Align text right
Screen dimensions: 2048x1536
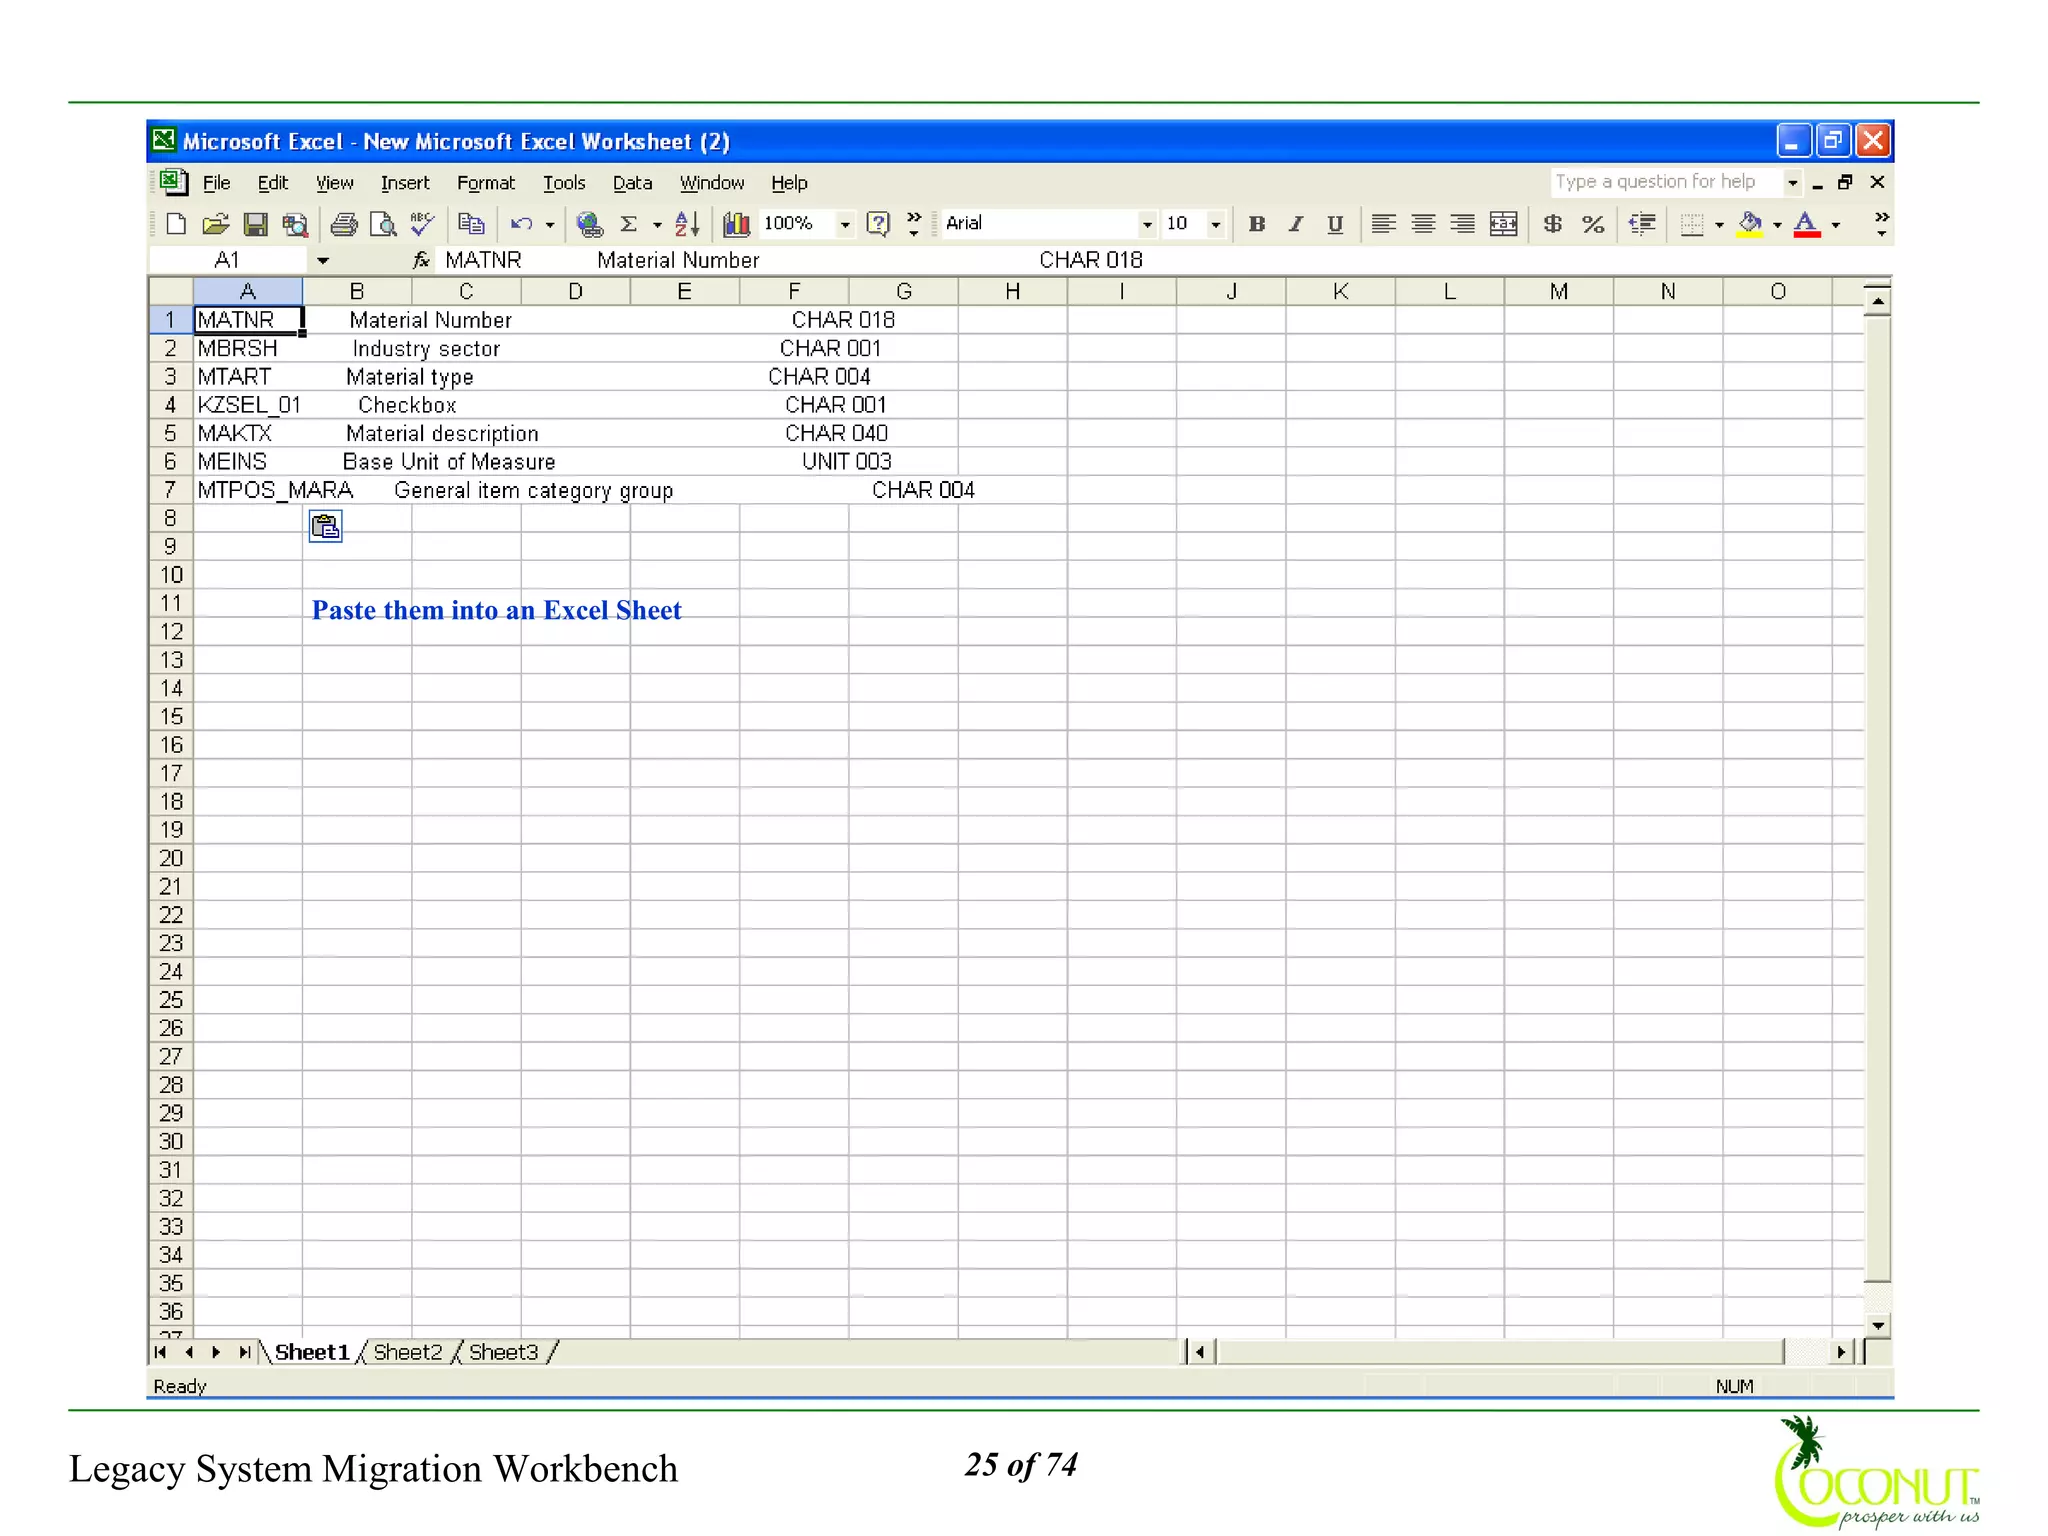click(1462, 224)
